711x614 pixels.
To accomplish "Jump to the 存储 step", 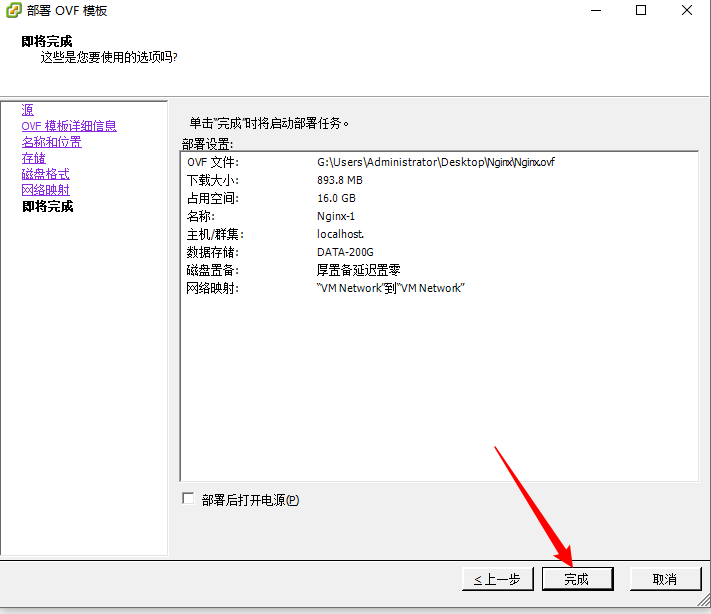I will (34, 158).
